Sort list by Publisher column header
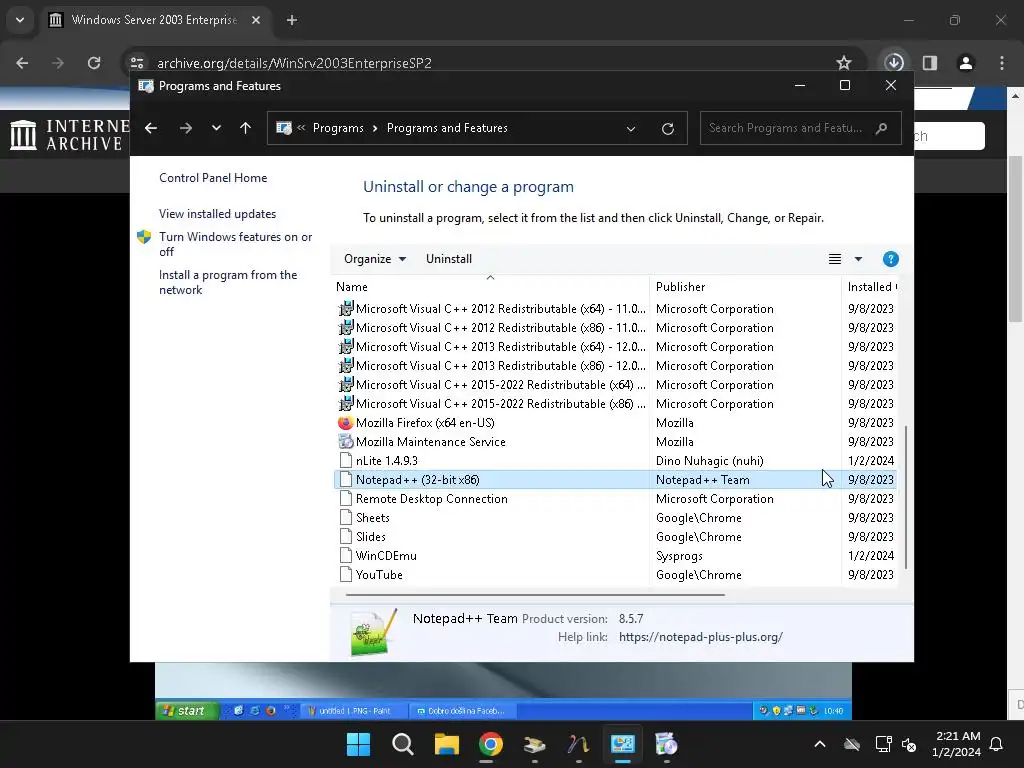1024x768 pixels. [745, 286]
